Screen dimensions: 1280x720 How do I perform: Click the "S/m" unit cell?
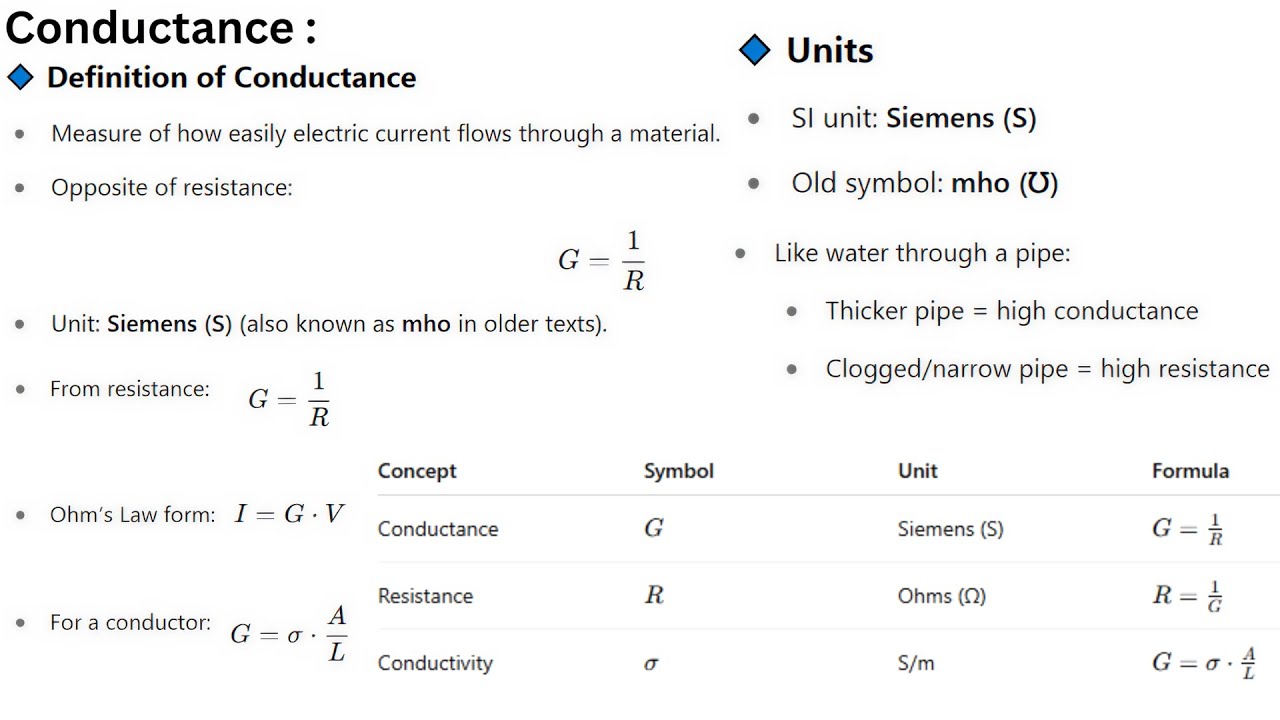pyautogui.click(x=916, y=663)
